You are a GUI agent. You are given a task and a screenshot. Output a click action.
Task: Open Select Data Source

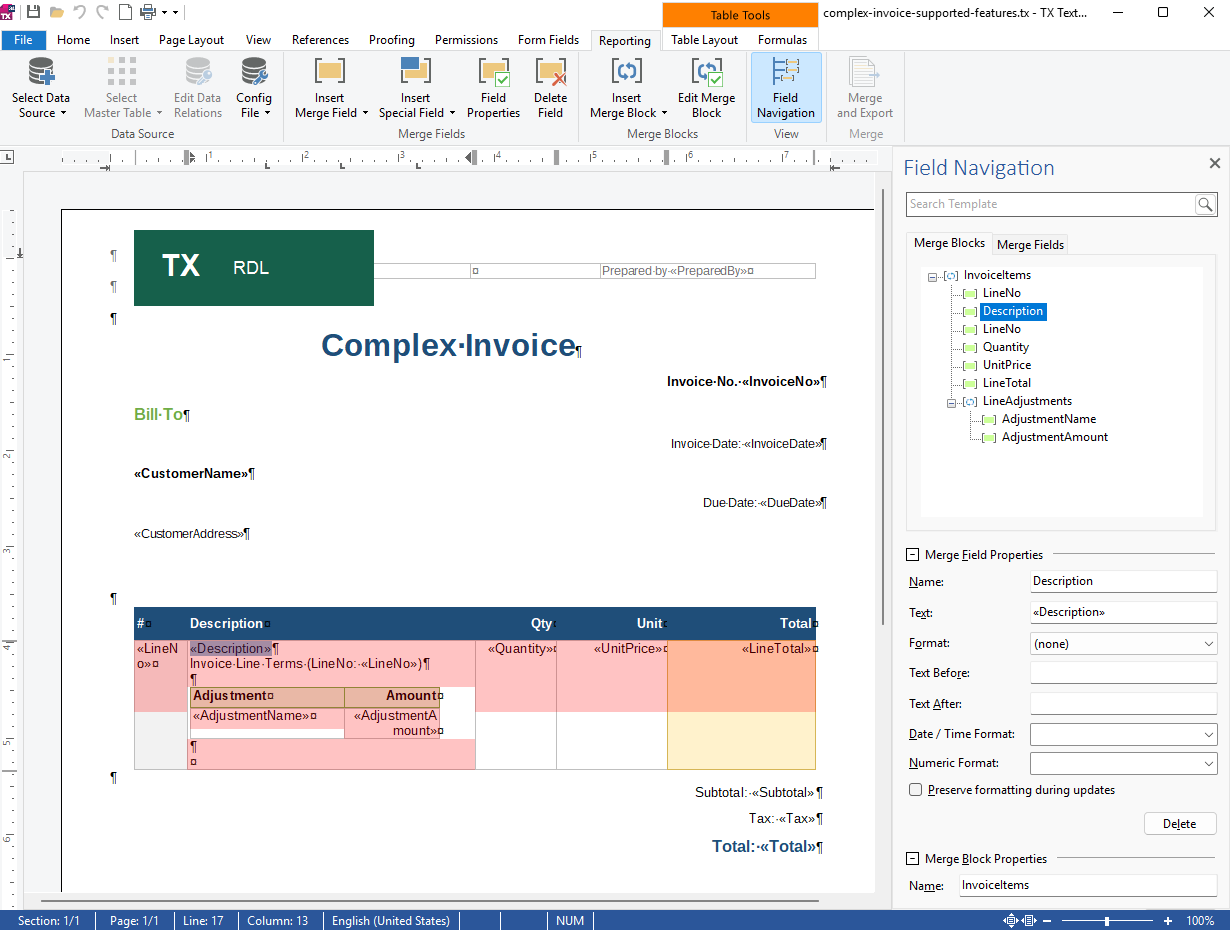41,88
